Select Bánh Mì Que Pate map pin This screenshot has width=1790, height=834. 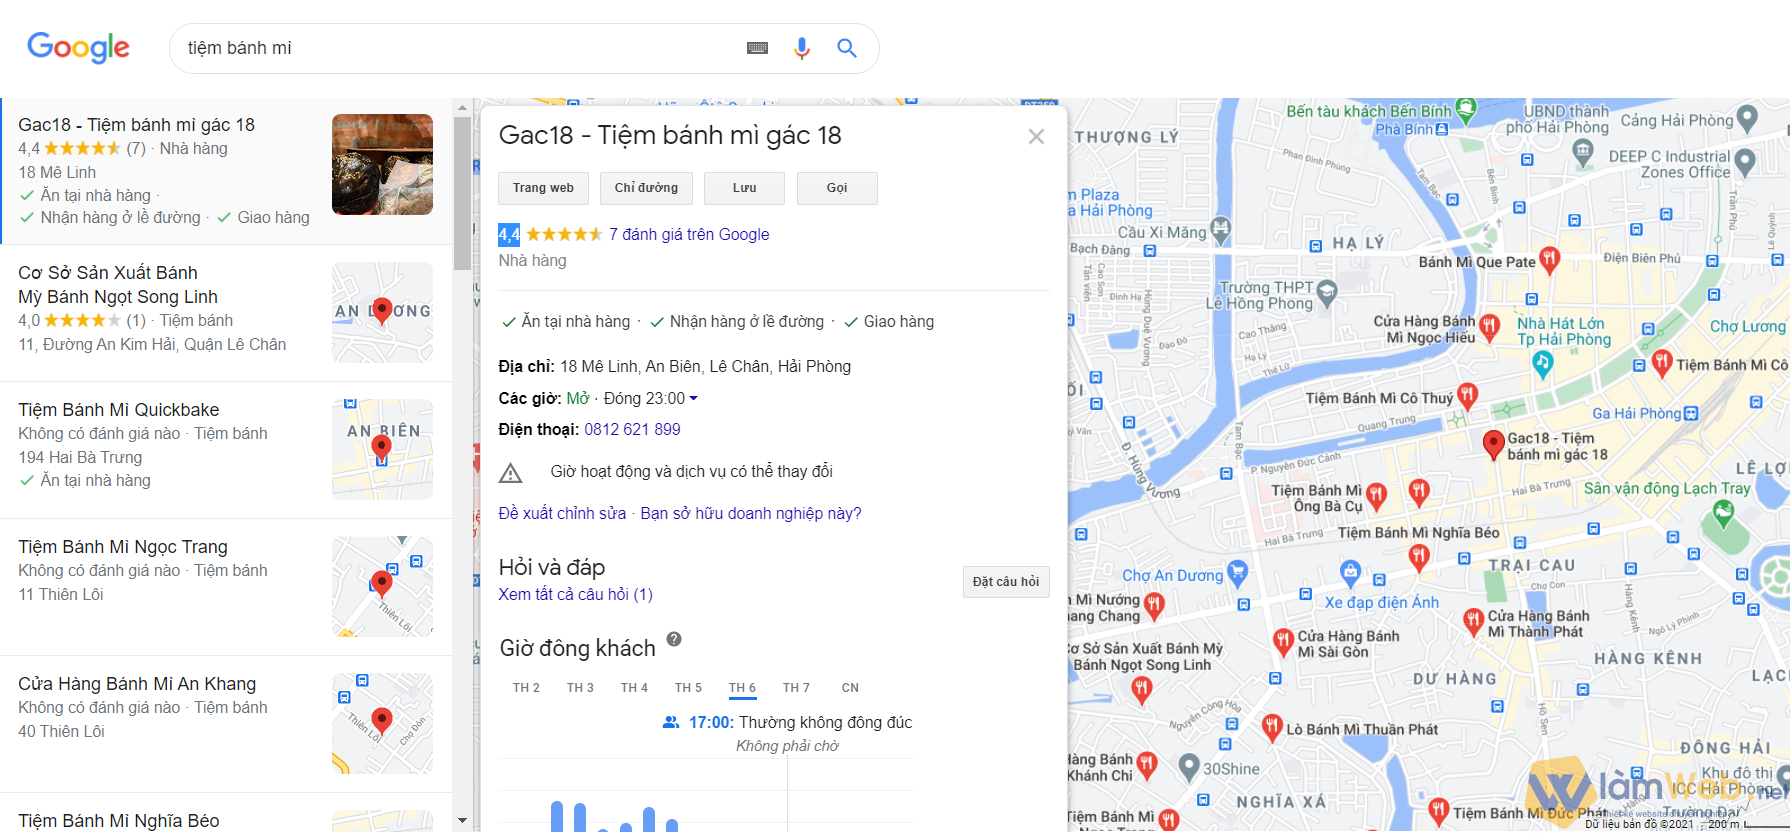pyautogui.click(x=1549, y=260)
